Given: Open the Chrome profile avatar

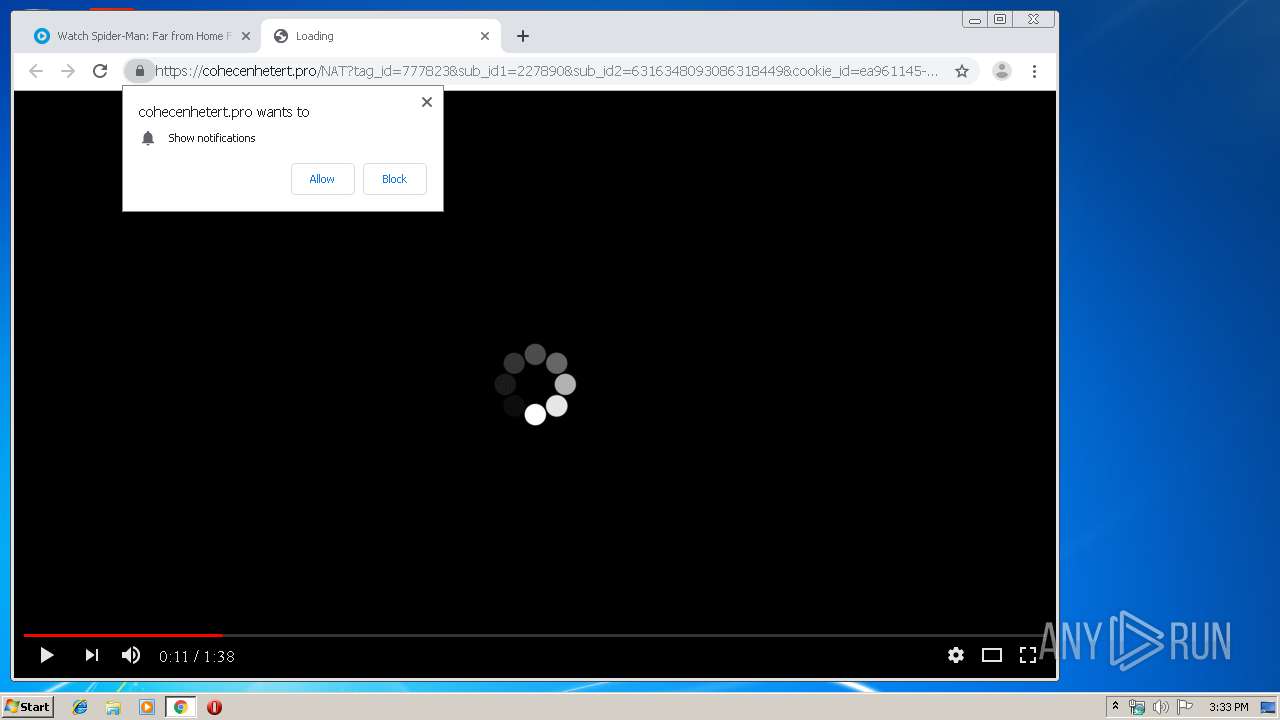Looking at the screenshot, I should pyautogui.click(x=1001, y=71).
